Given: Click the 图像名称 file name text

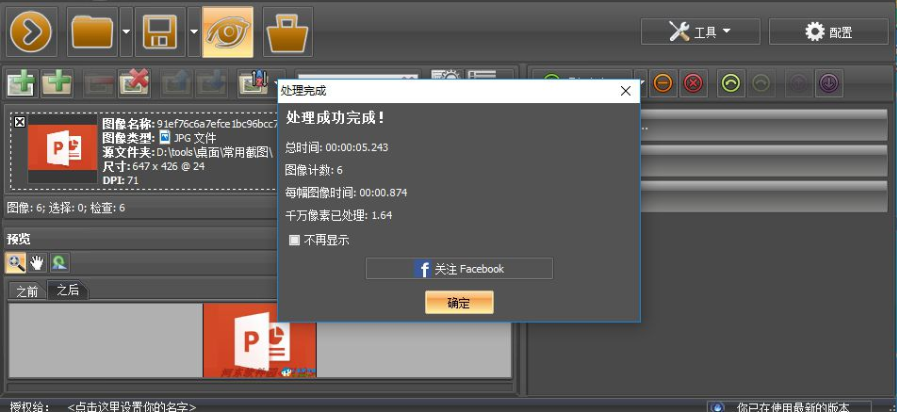Looking at the screenshot, I should pos(190,124).
